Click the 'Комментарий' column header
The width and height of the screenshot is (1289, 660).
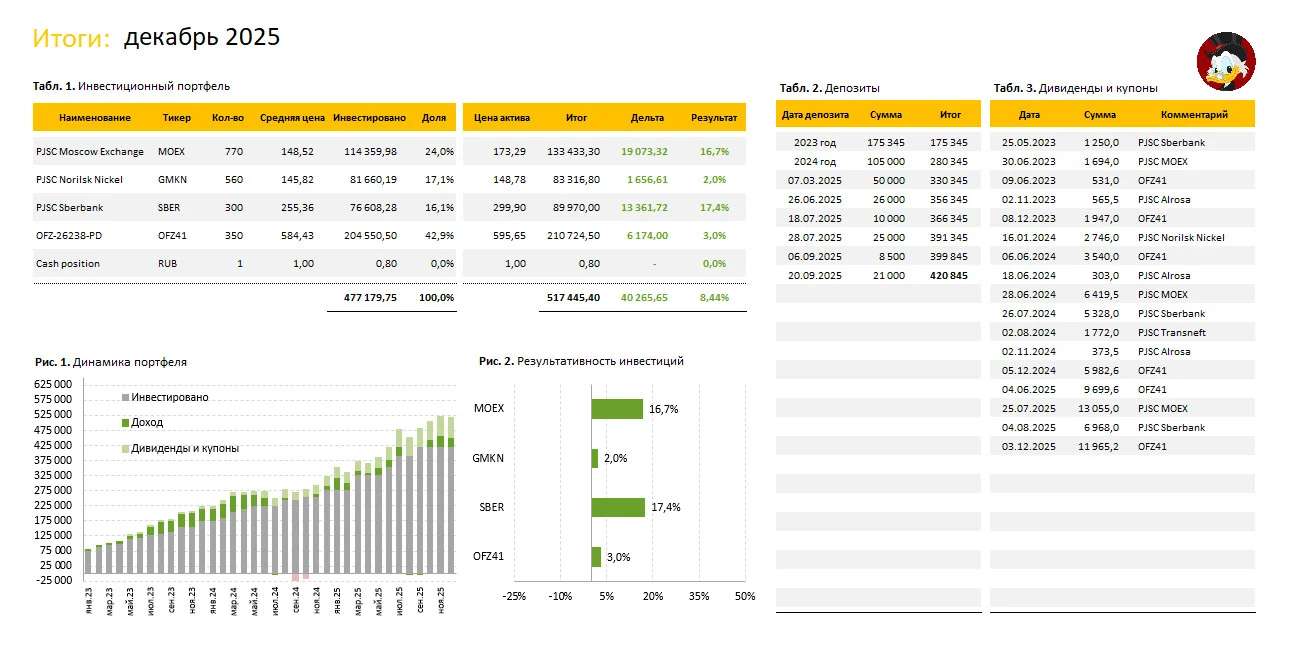point(1194,115)
